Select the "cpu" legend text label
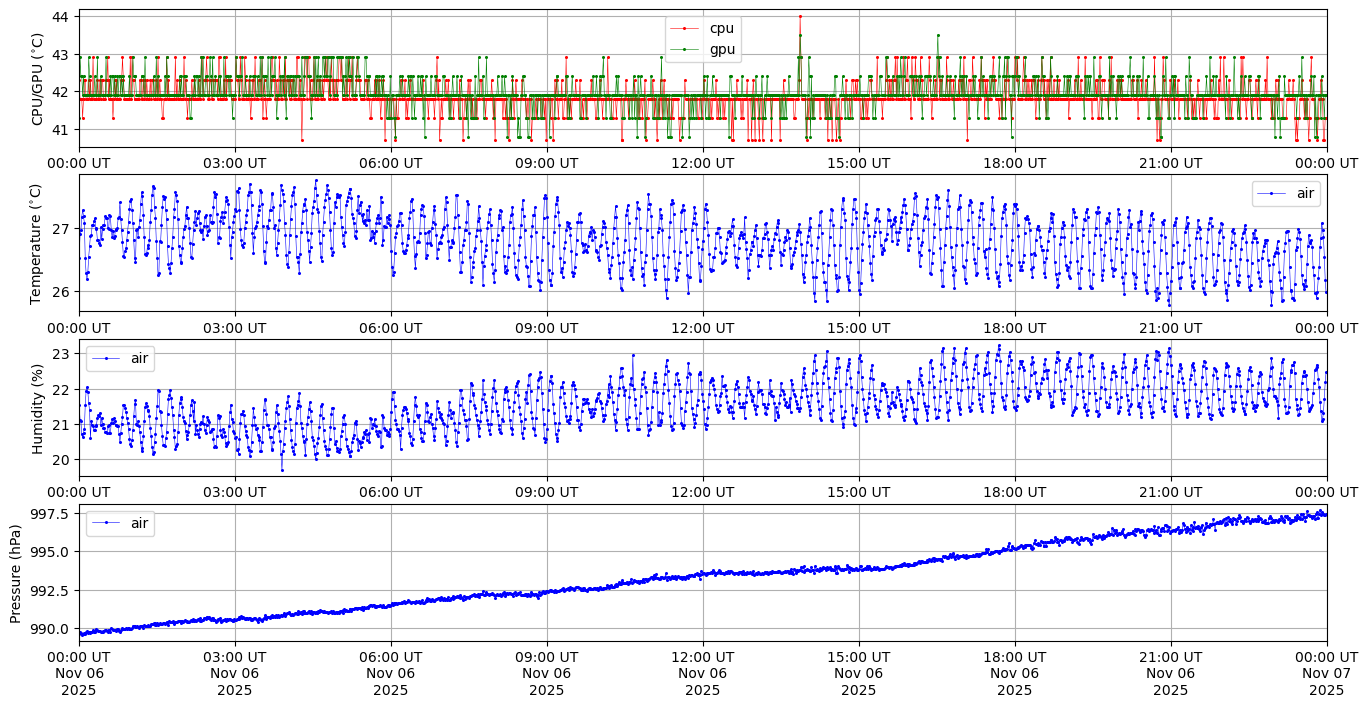Viewport: 1368px width, 707px height. [x=721, y=29]
